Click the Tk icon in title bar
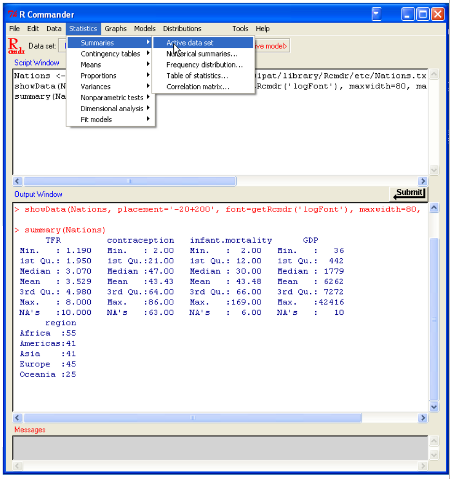Screen dimensions: 450x480 (12, 14)
